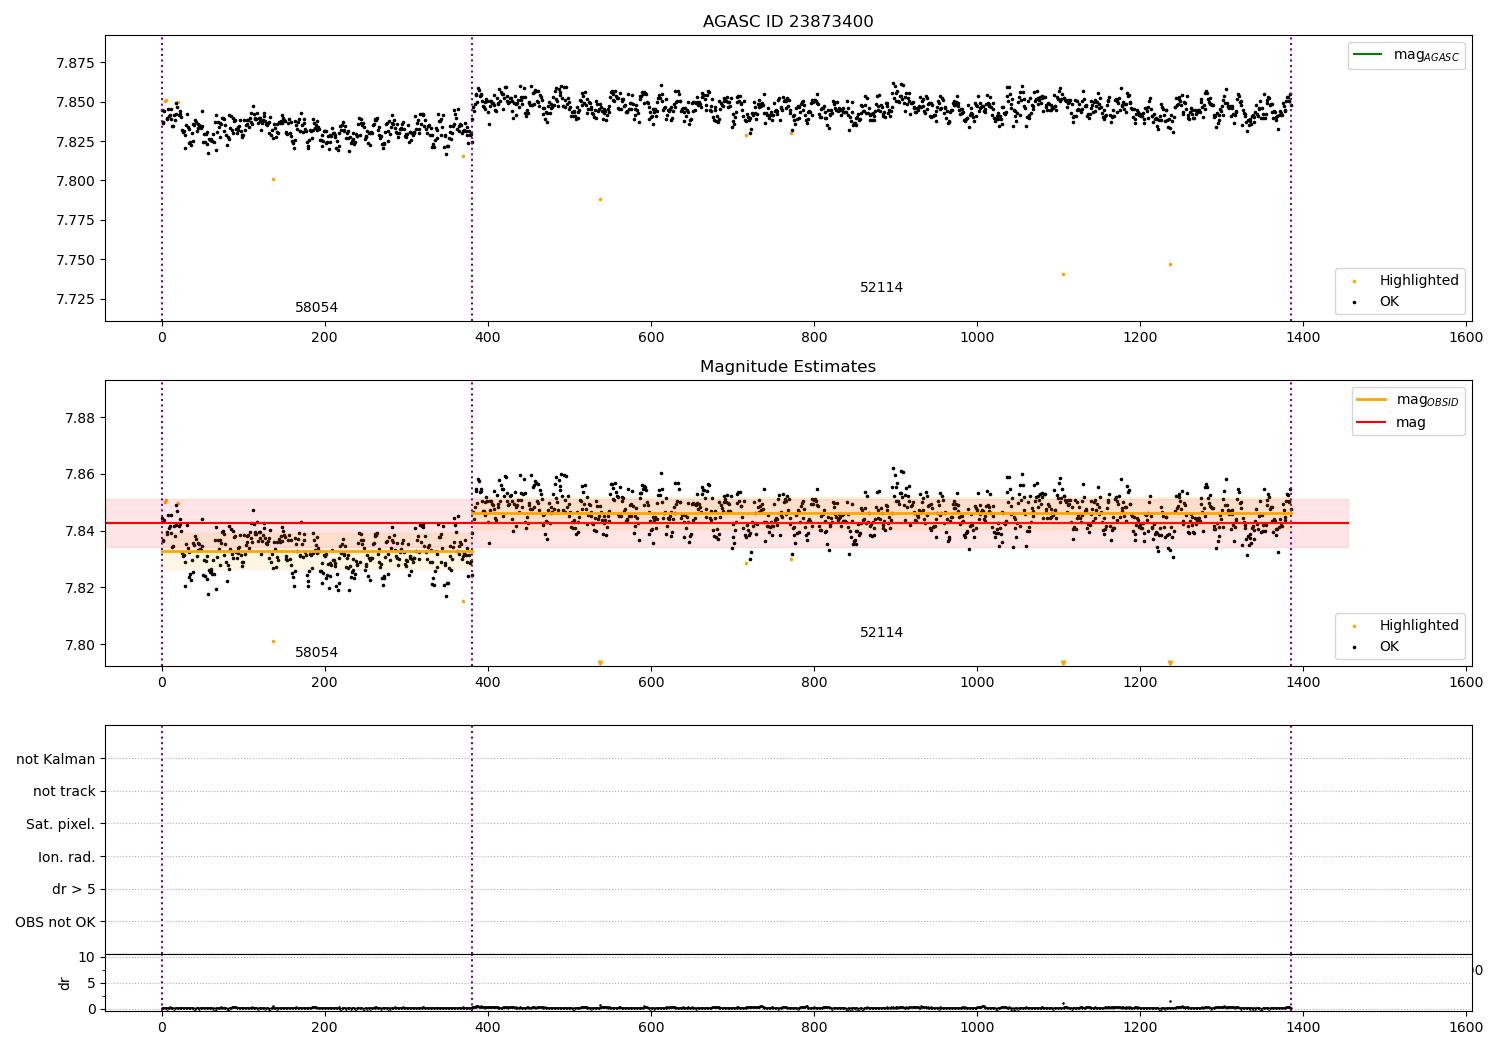Click the Sat. pixel. row label
Image resolution: width=1500 pixels, height=1050 pixels.
coord(61,824)
